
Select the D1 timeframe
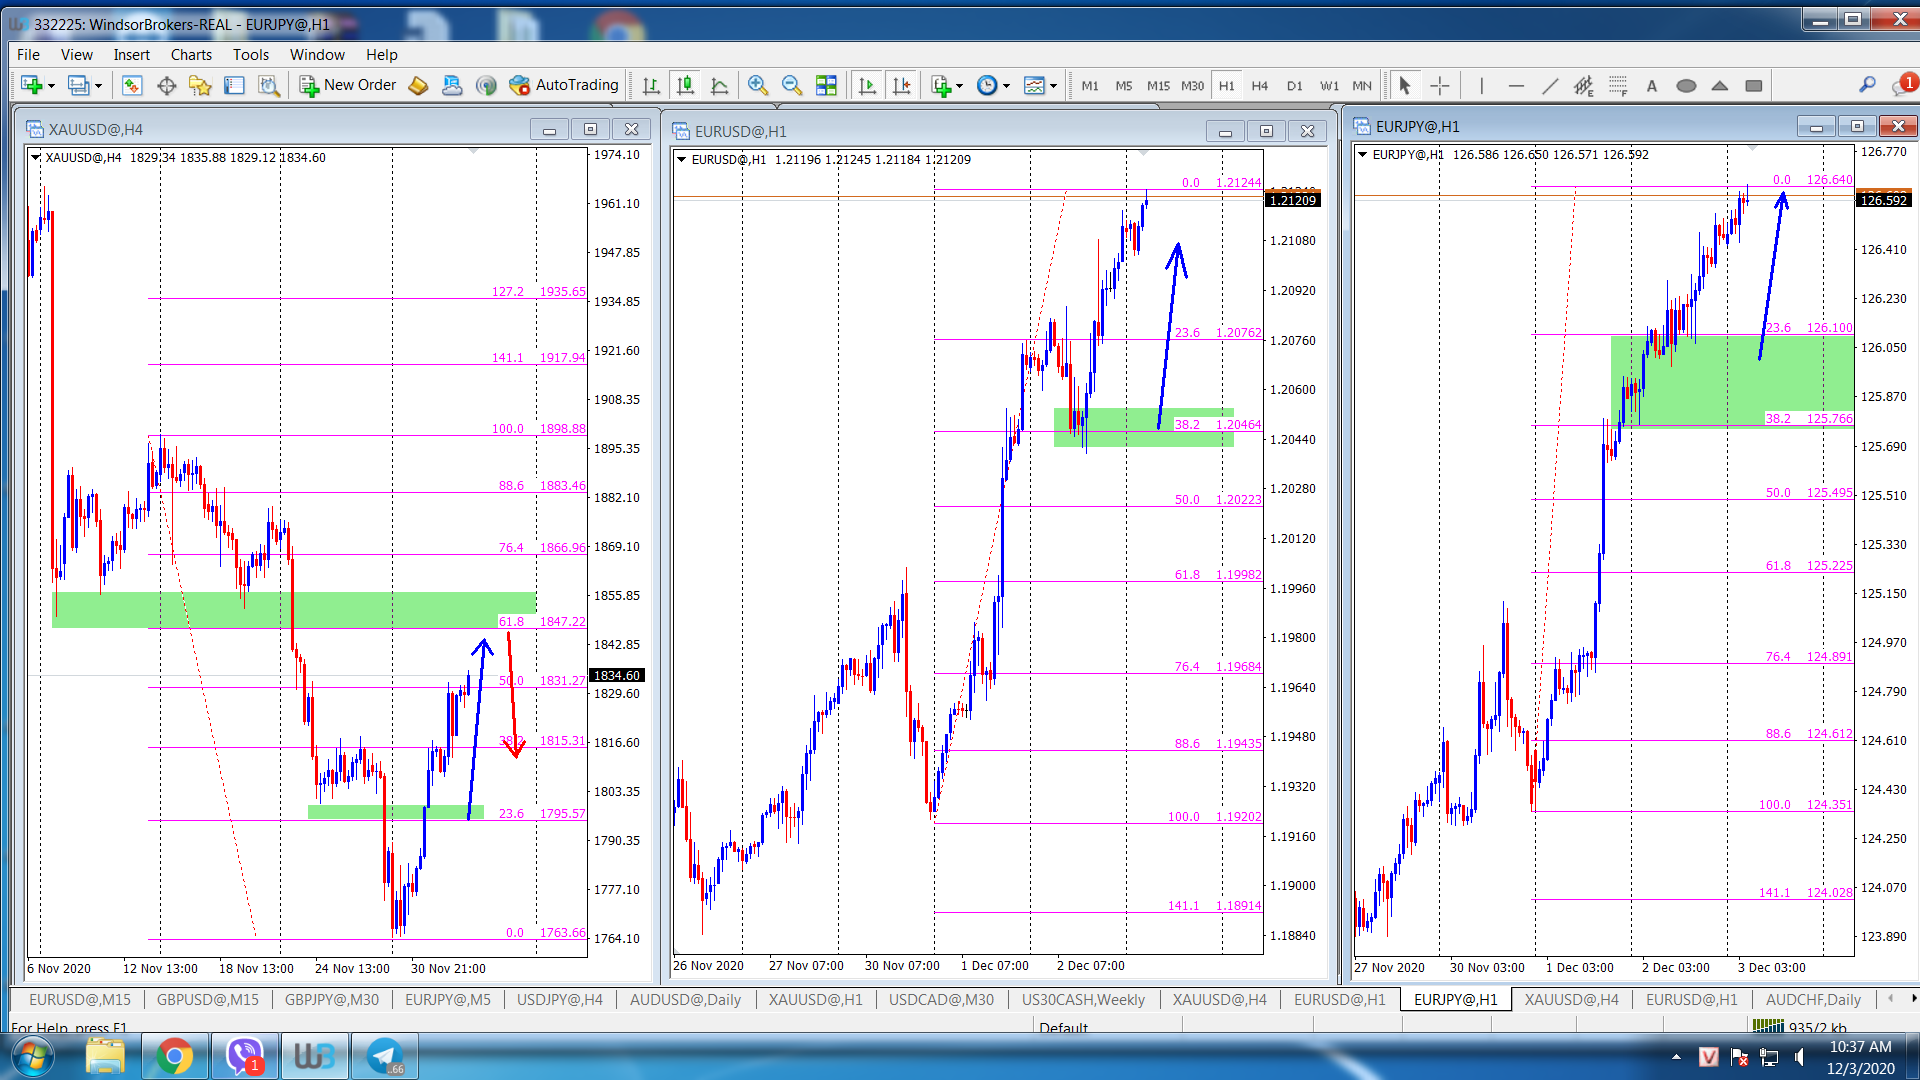pos(1295,86)
